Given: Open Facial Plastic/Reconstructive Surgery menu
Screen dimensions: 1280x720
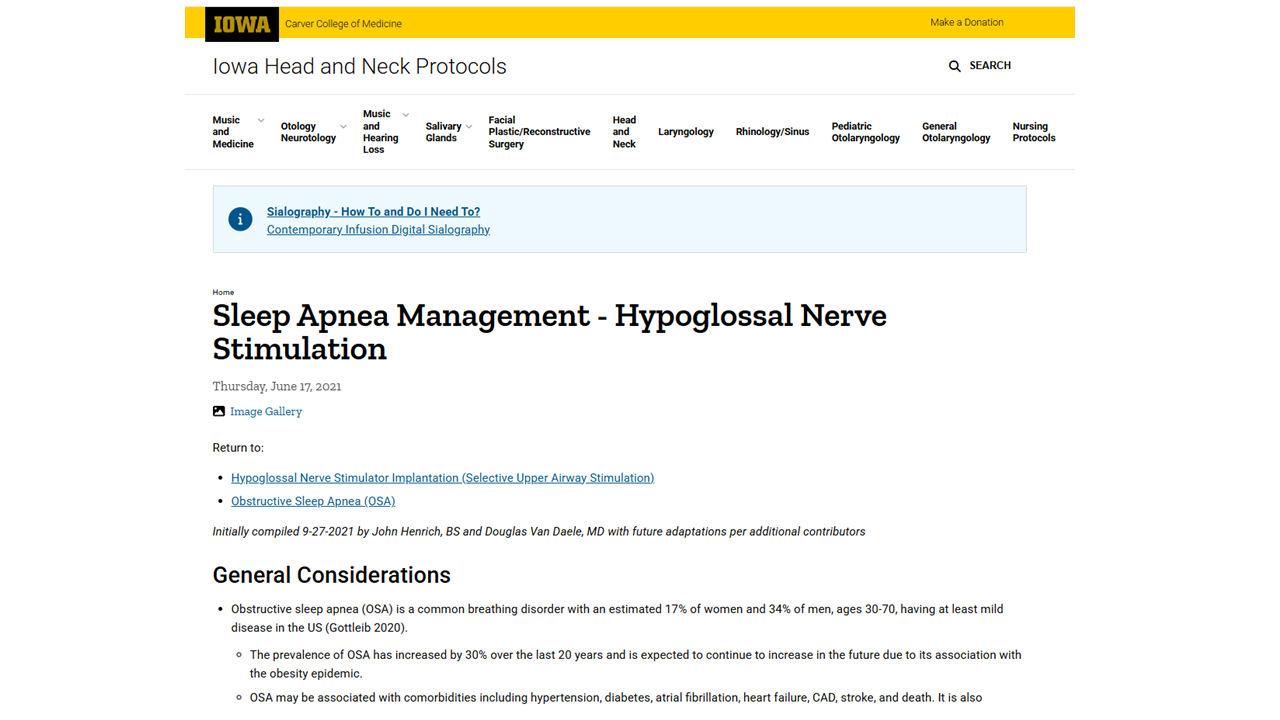Looking at the screenshot, I should [539, 132].
